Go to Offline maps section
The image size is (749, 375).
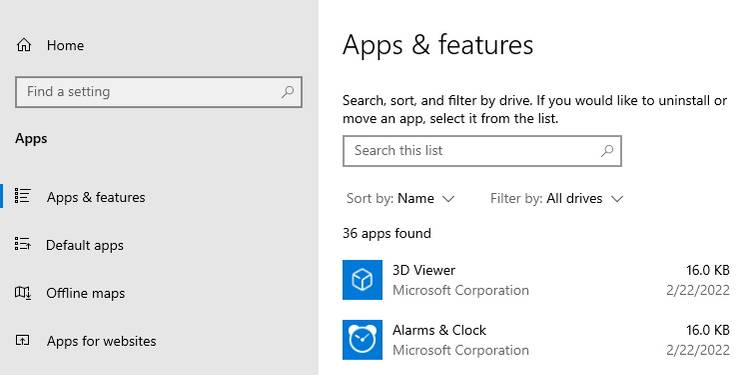[86, 293]
